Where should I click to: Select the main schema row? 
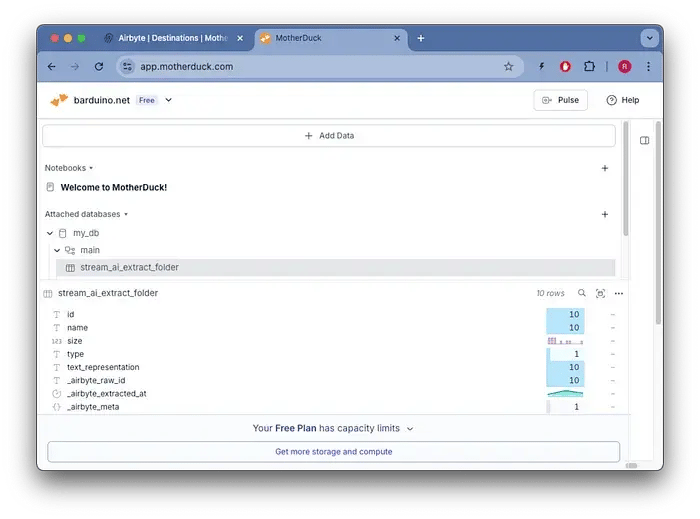(x=90, y=250)
